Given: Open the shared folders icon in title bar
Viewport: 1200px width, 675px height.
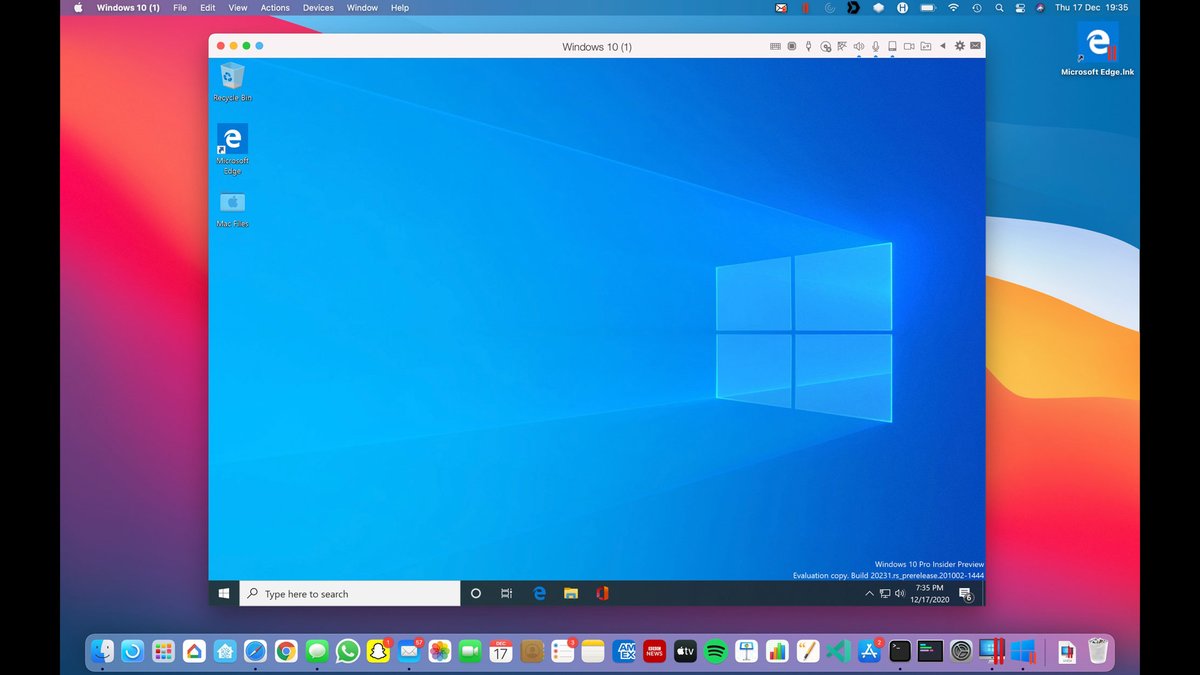Looking at the screenshot, I should click(926, 46).
